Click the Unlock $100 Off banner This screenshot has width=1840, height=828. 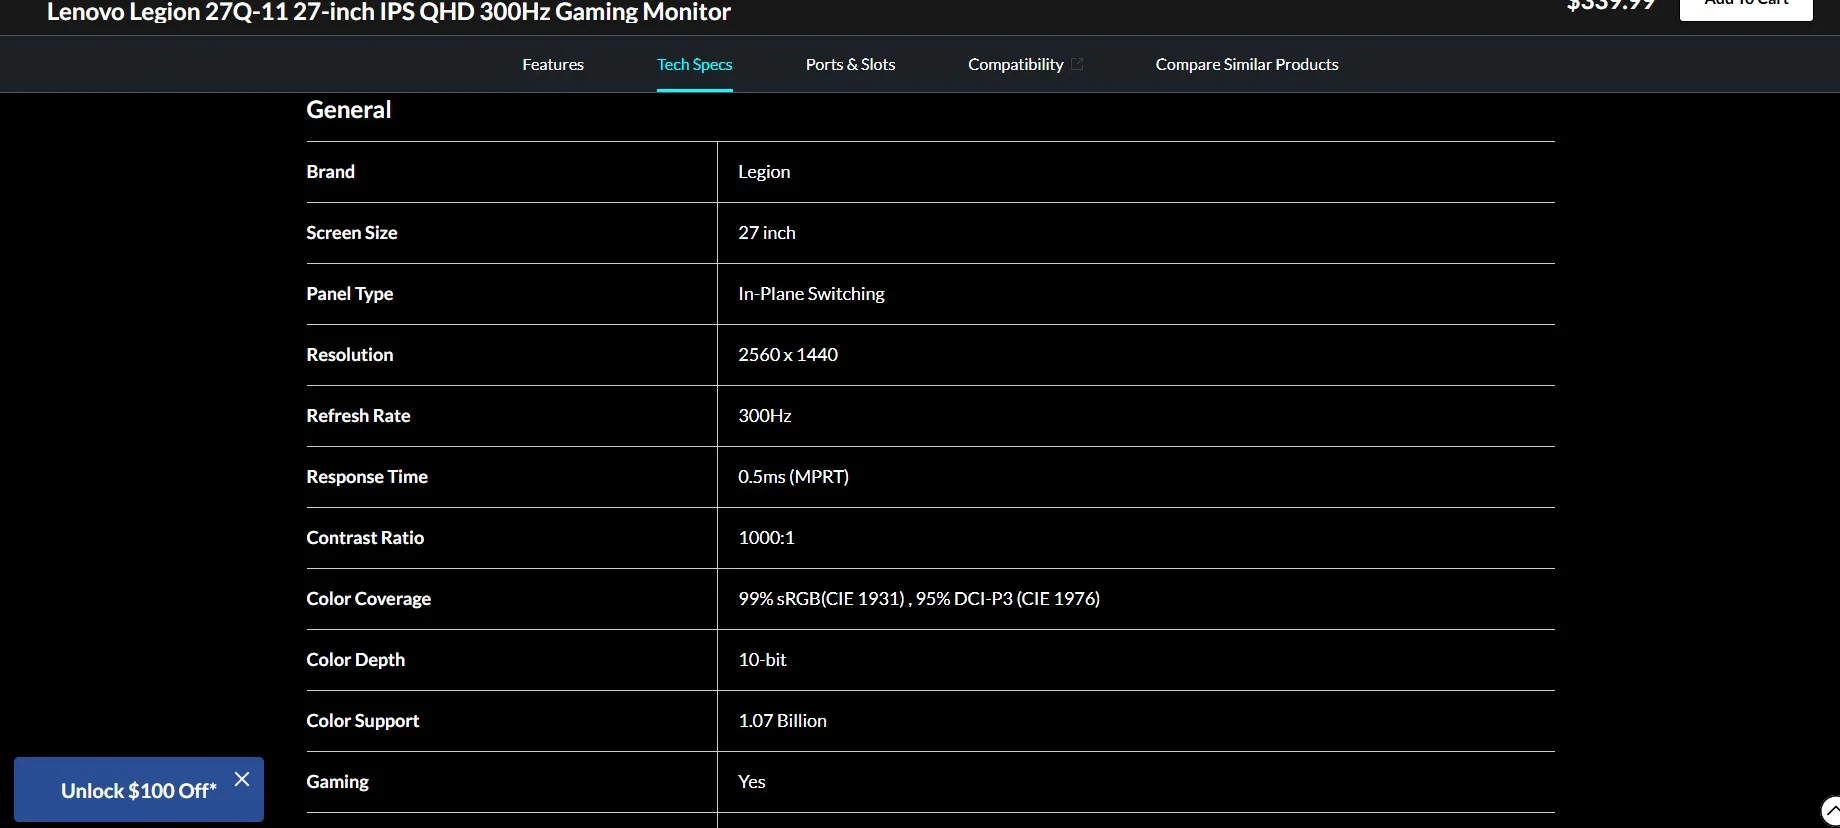139,790
